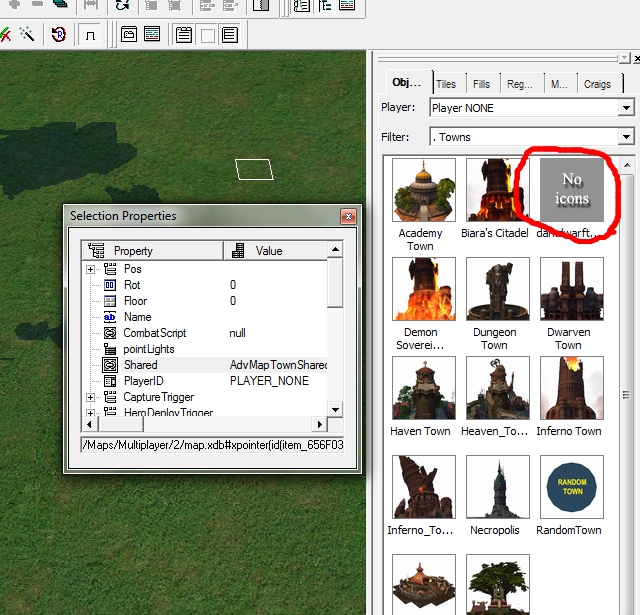Viewport: 640px width, 615px height.
Task: Select the Name property row
Action: [204, 317]
